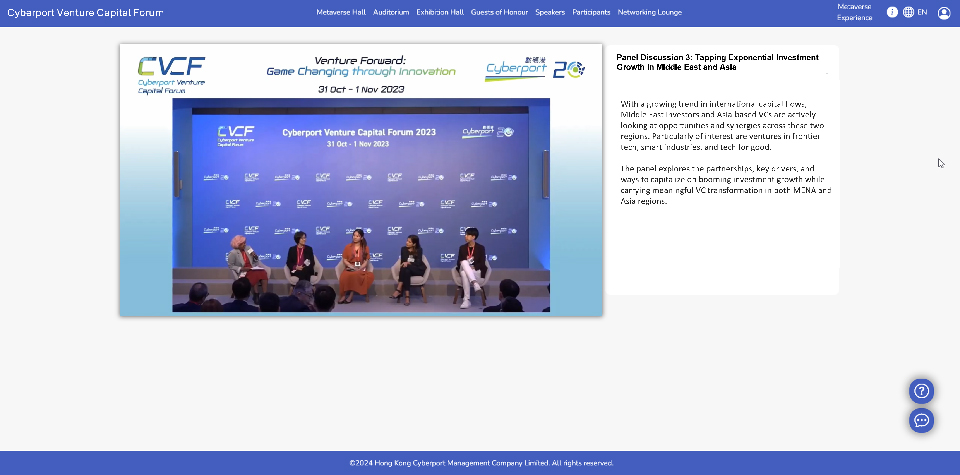Play the panel discussion video
Image resolution: width=960 pixels, height=475 pixels.
coord(361,204)
